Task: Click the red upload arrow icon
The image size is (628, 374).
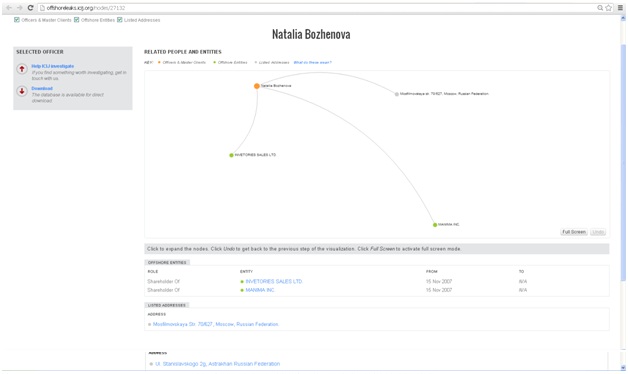Action: point(22,69)
